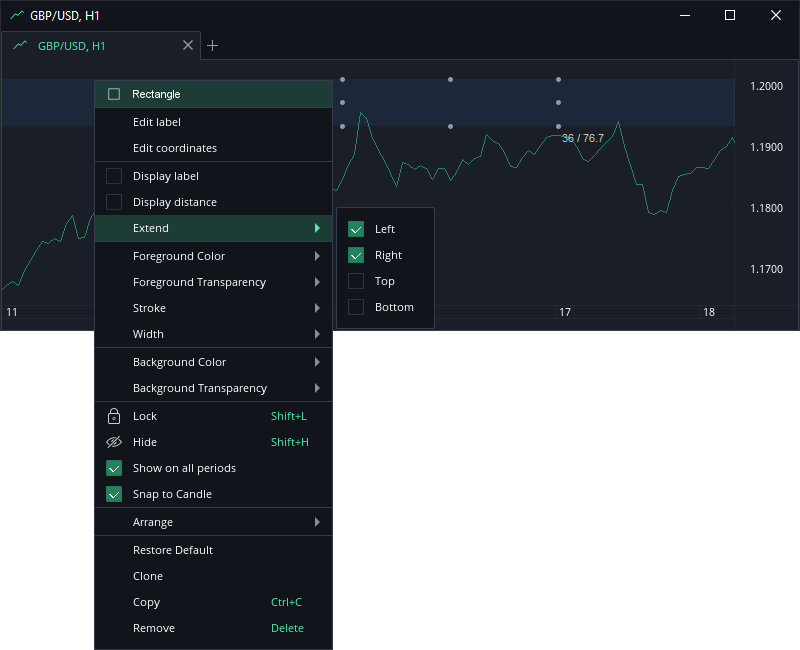This screenshot has height=650, width=800.
Task: Click the 1.1900 price axis label
Action: pyautogui.click(x=766, y=147)
